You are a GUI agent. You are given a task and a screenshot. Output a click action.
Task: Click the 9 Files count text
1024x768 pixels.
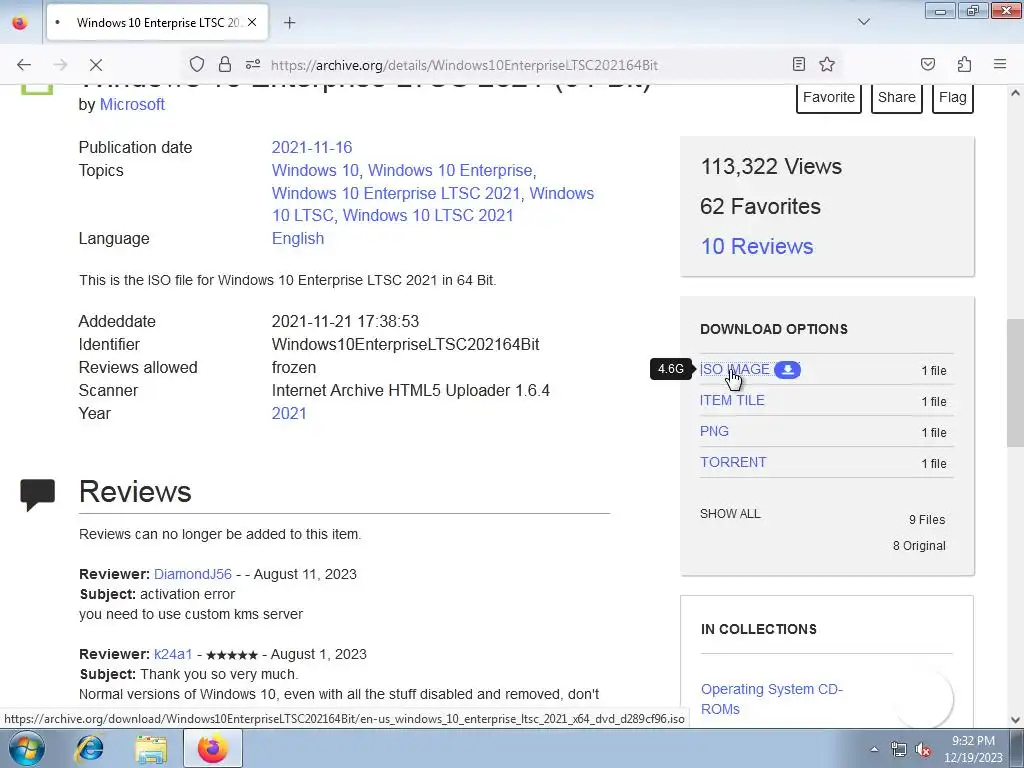click(927, 520)
